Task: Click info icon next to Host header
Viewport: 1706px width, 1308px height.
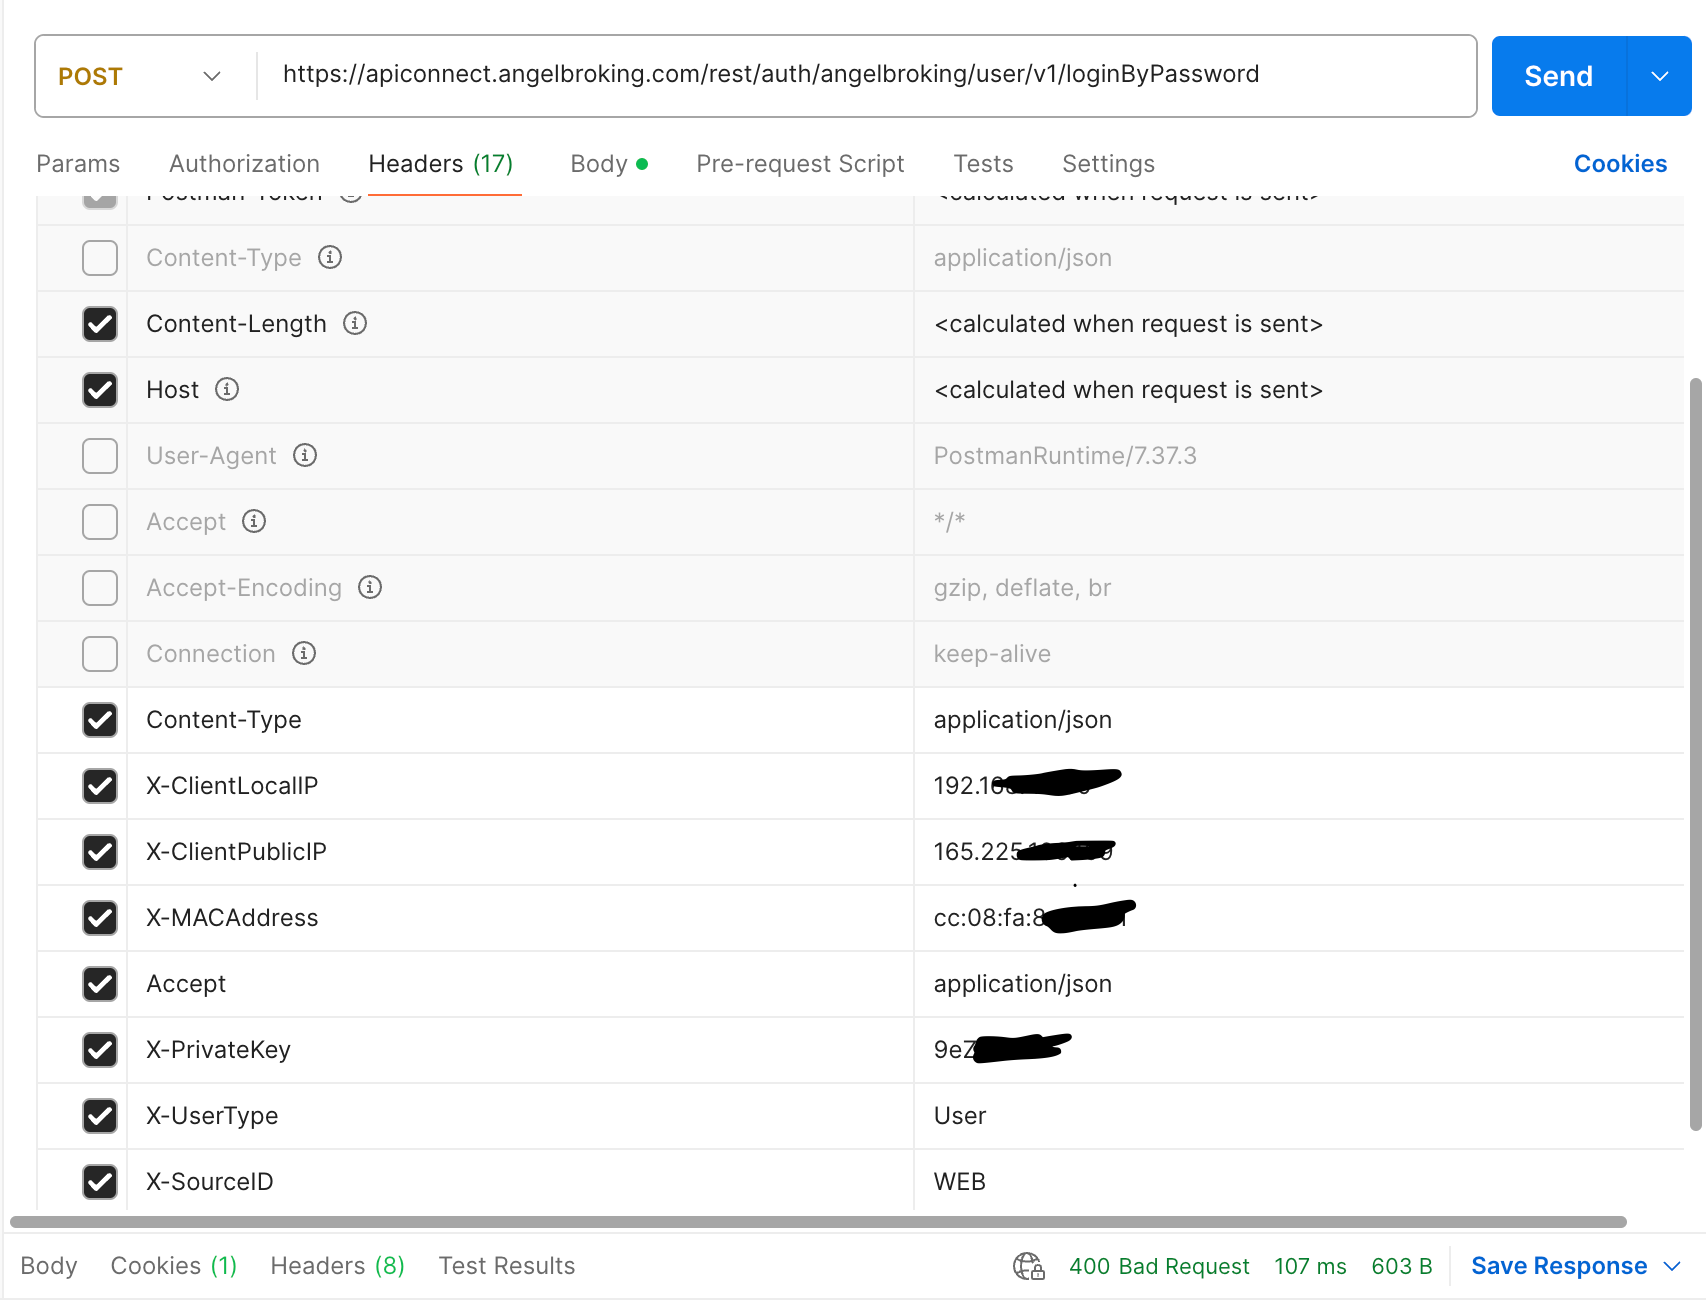Action: click(227, 389)
